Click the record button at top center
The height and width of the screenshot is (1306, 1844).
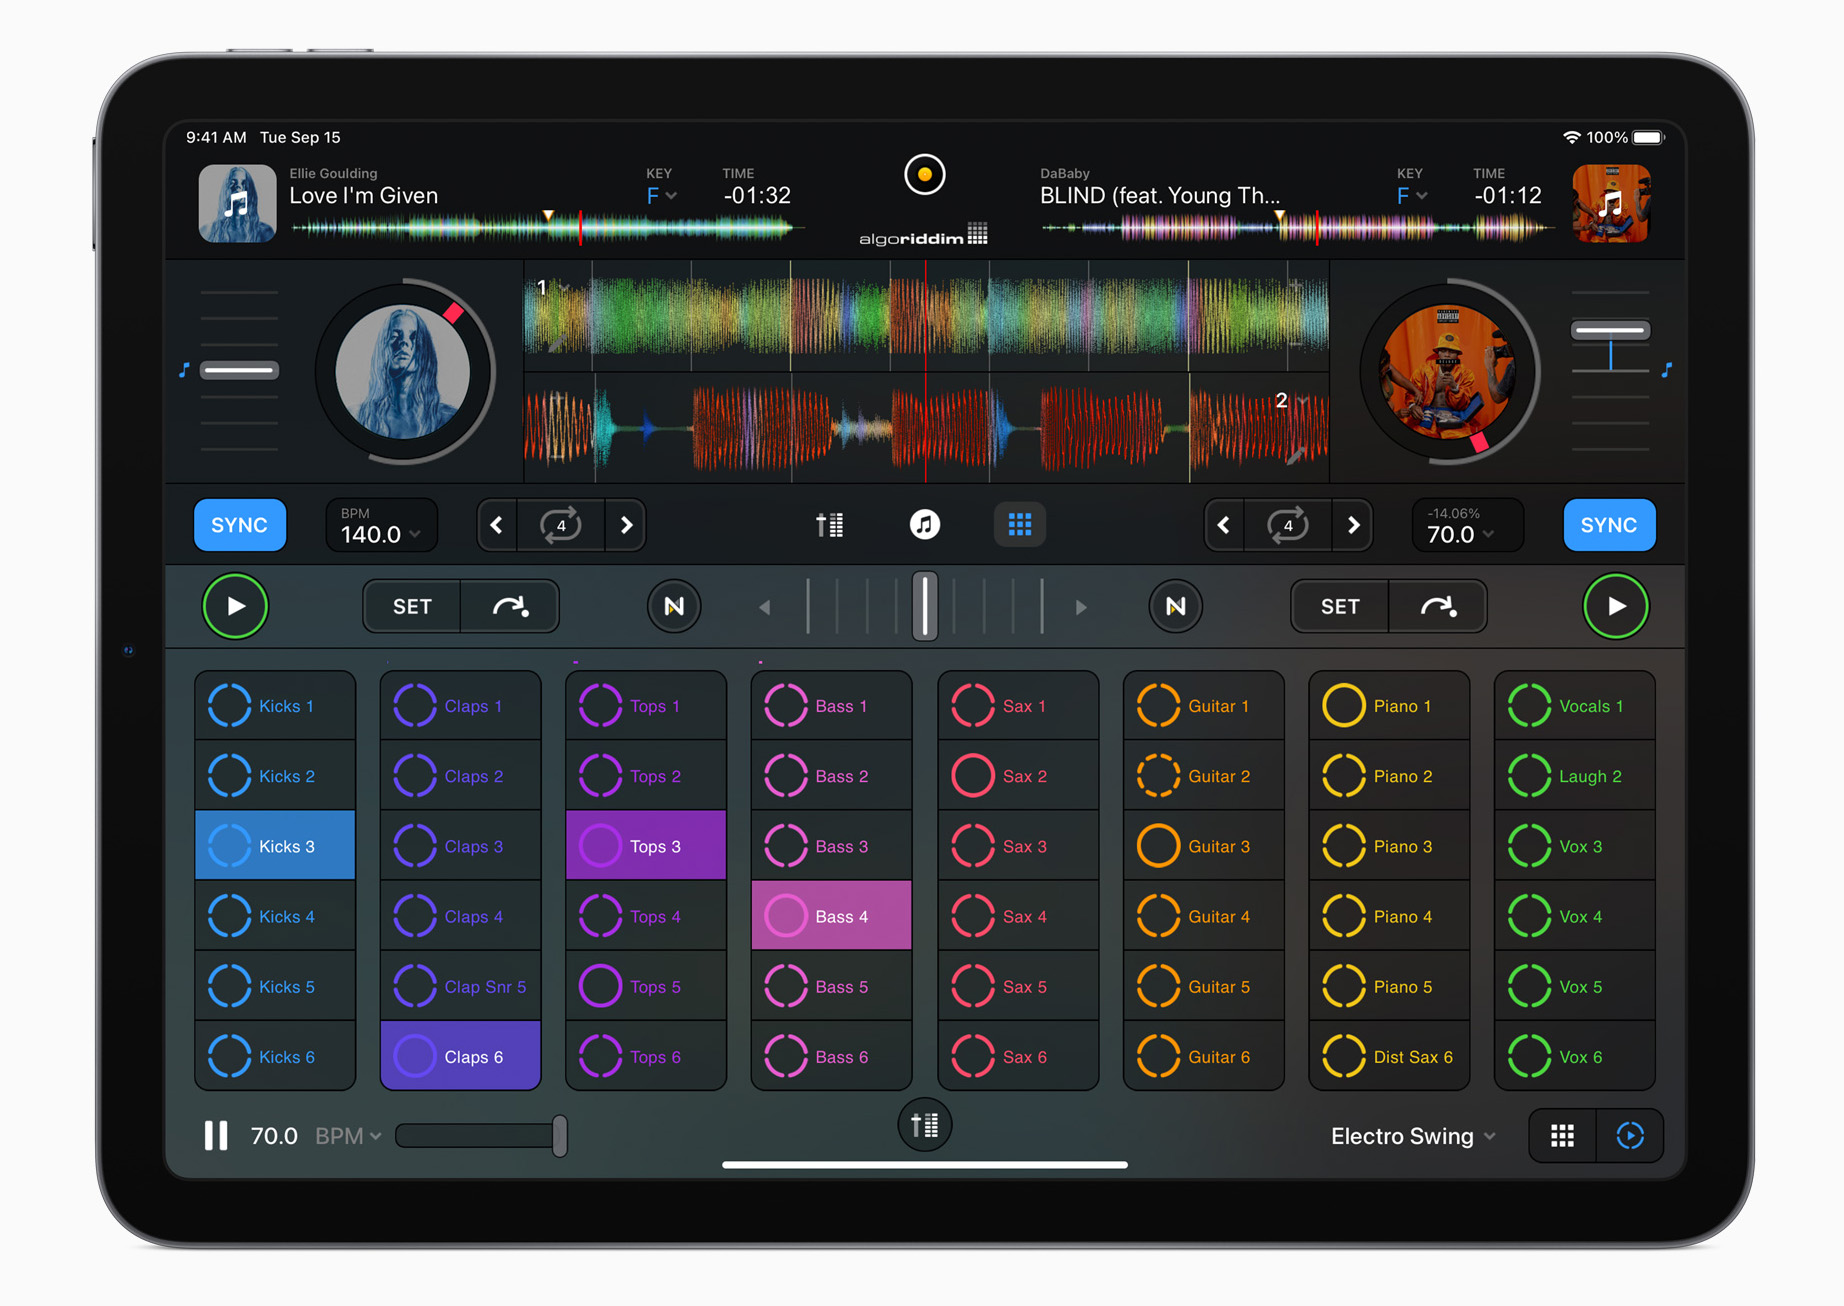924,175
